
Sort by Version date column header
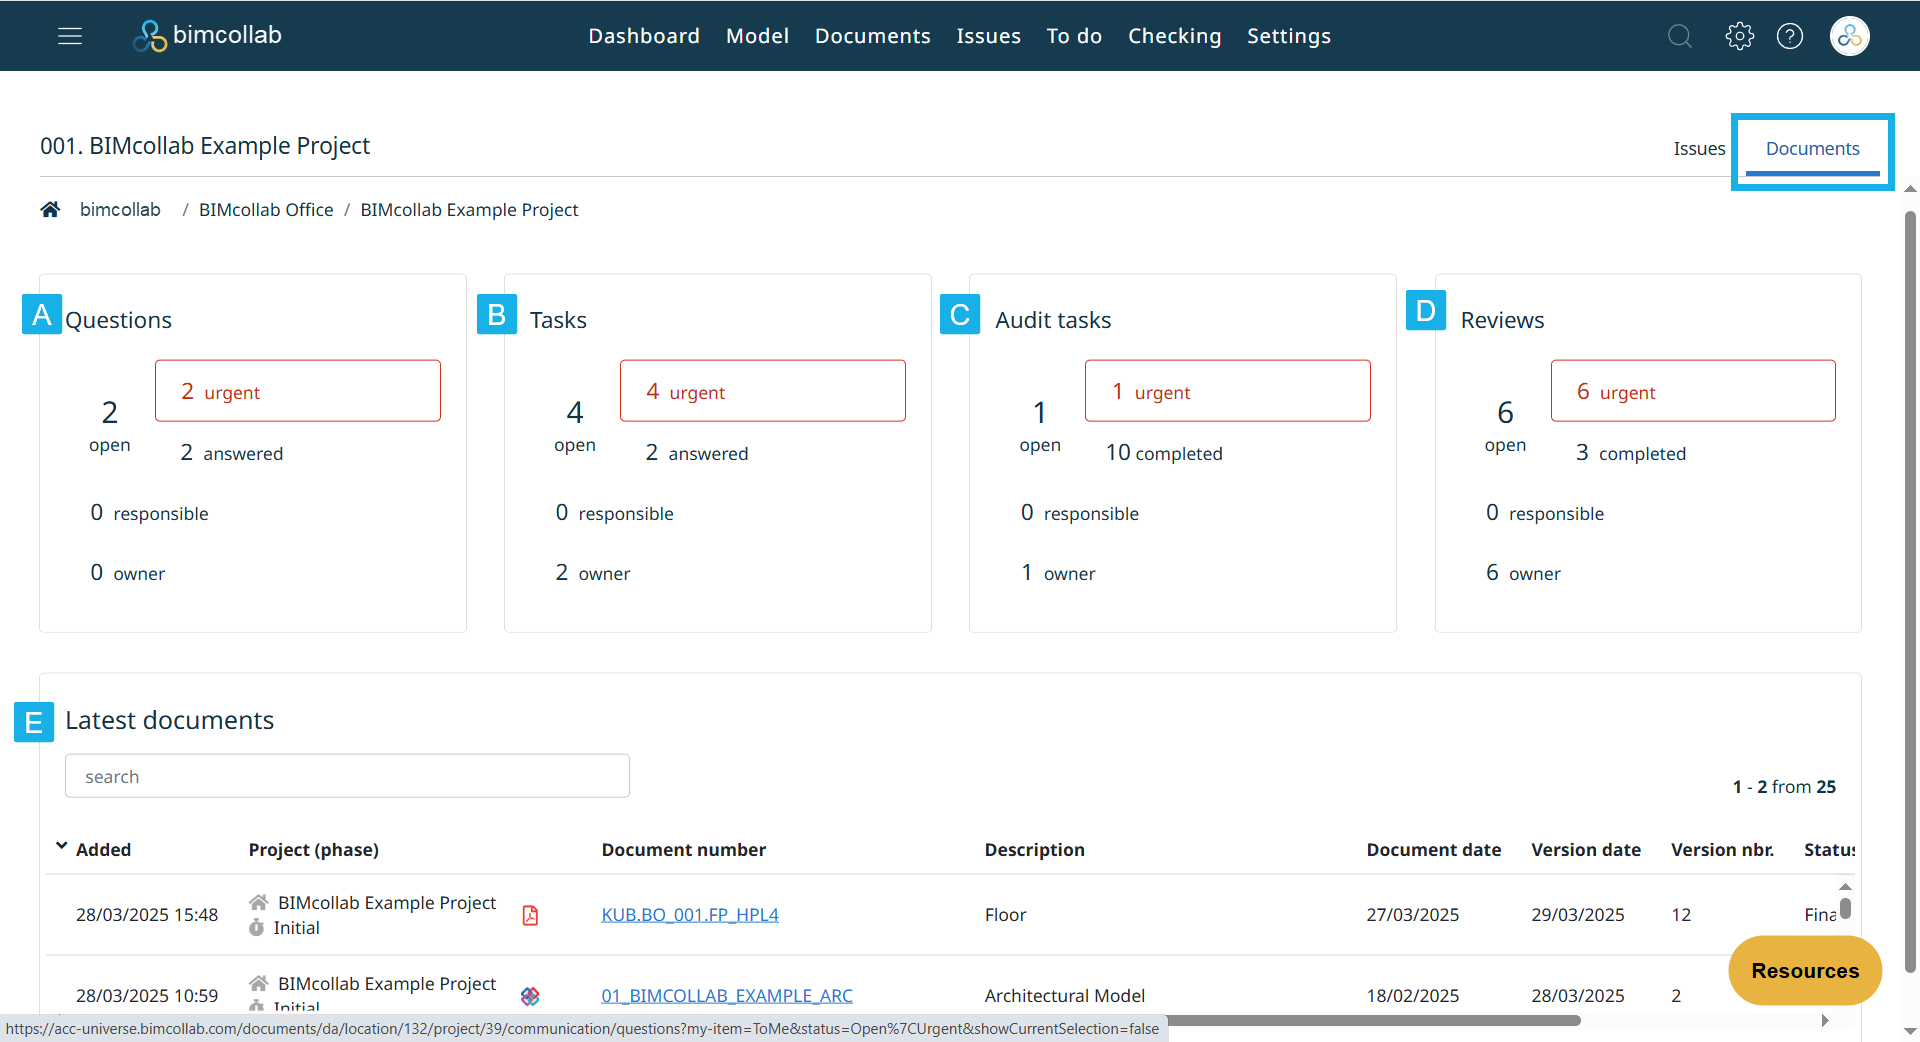(x=1586, y=850)
